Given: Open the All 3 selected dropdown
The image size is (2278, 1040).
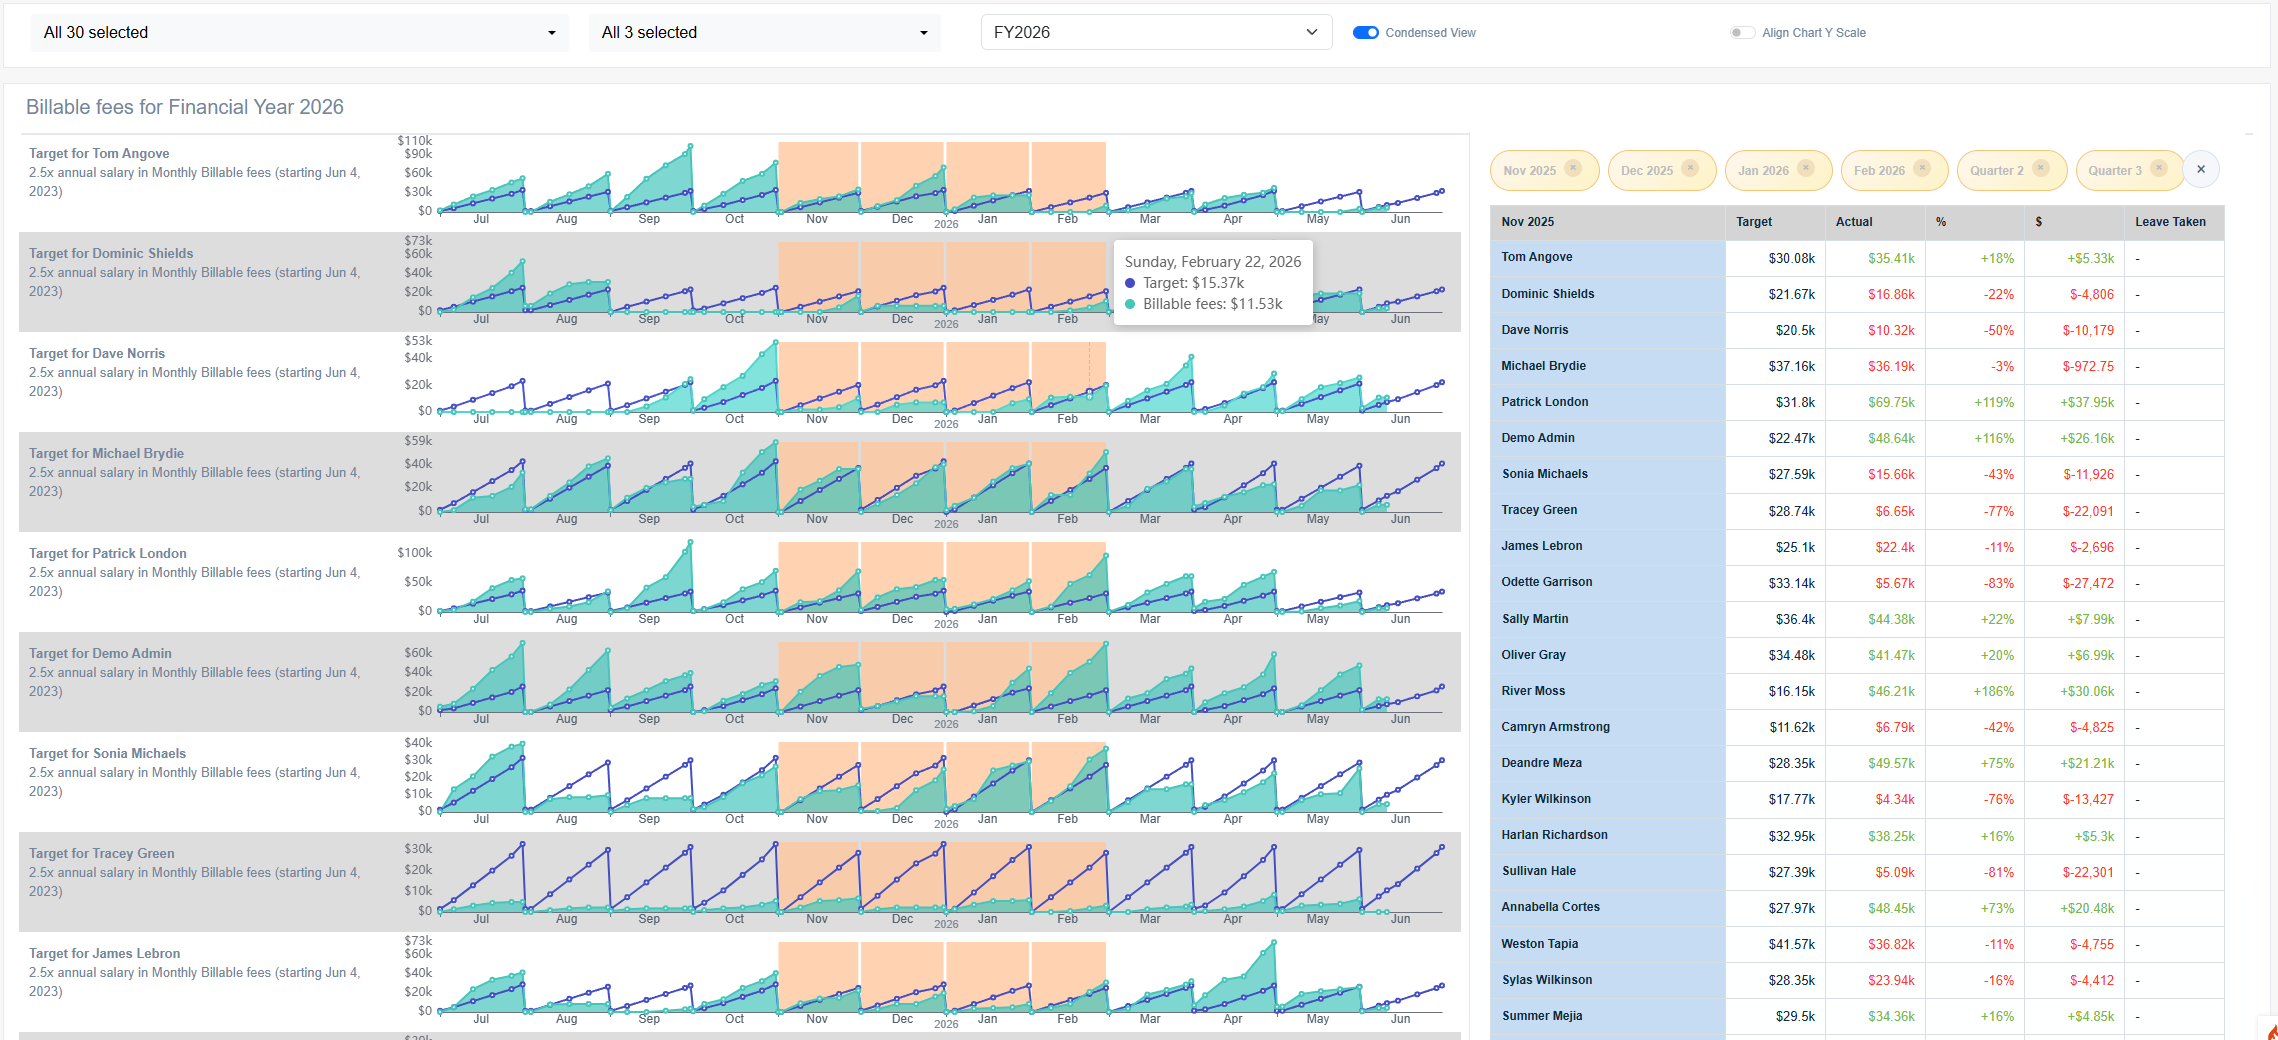Looking at the screenshot, I should 765,33.
